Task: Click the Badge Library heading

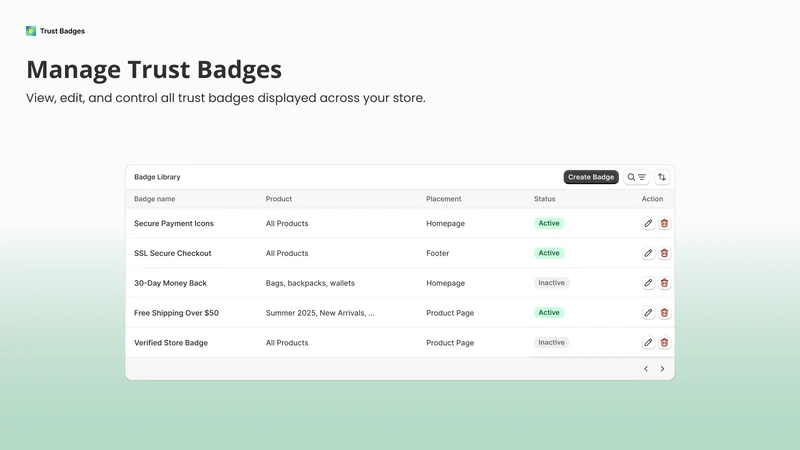Action: click(157, 177)
